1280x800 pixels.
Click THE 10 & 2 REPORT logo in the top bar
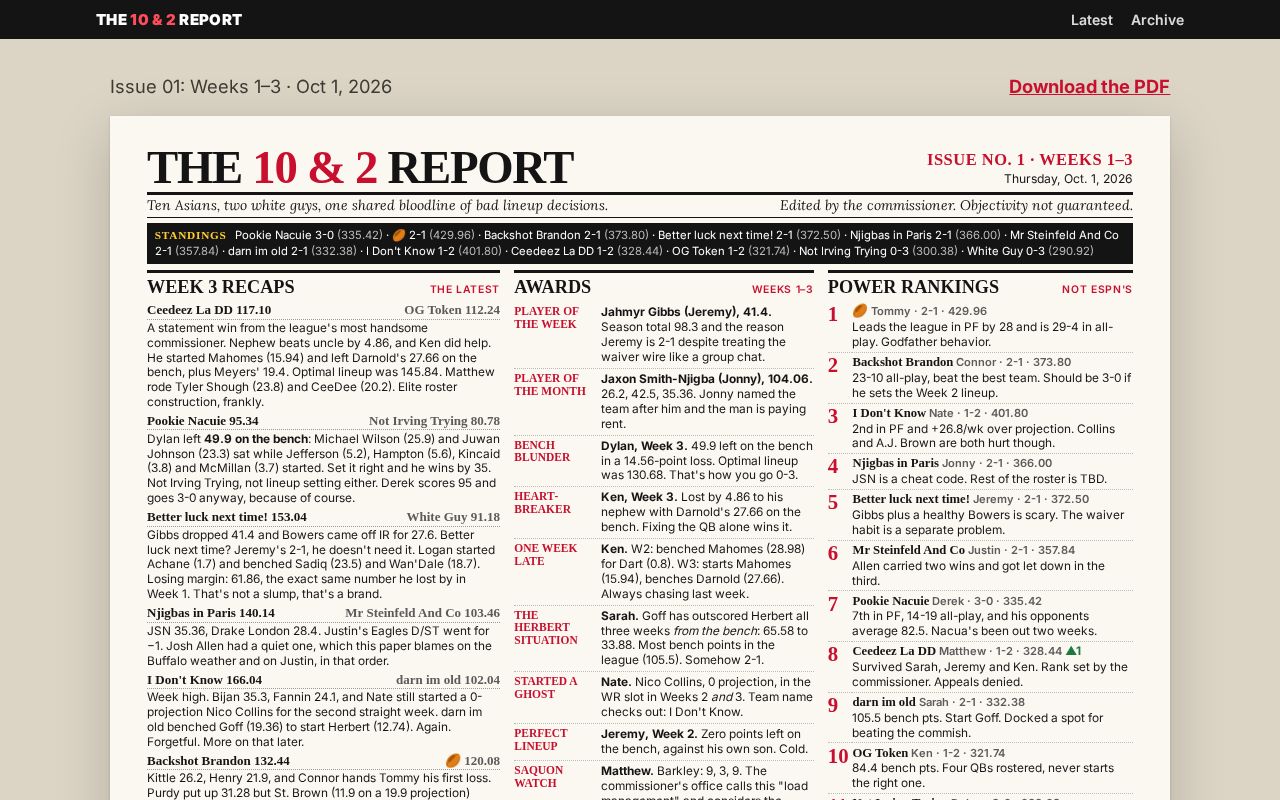(x=169, y=20)
